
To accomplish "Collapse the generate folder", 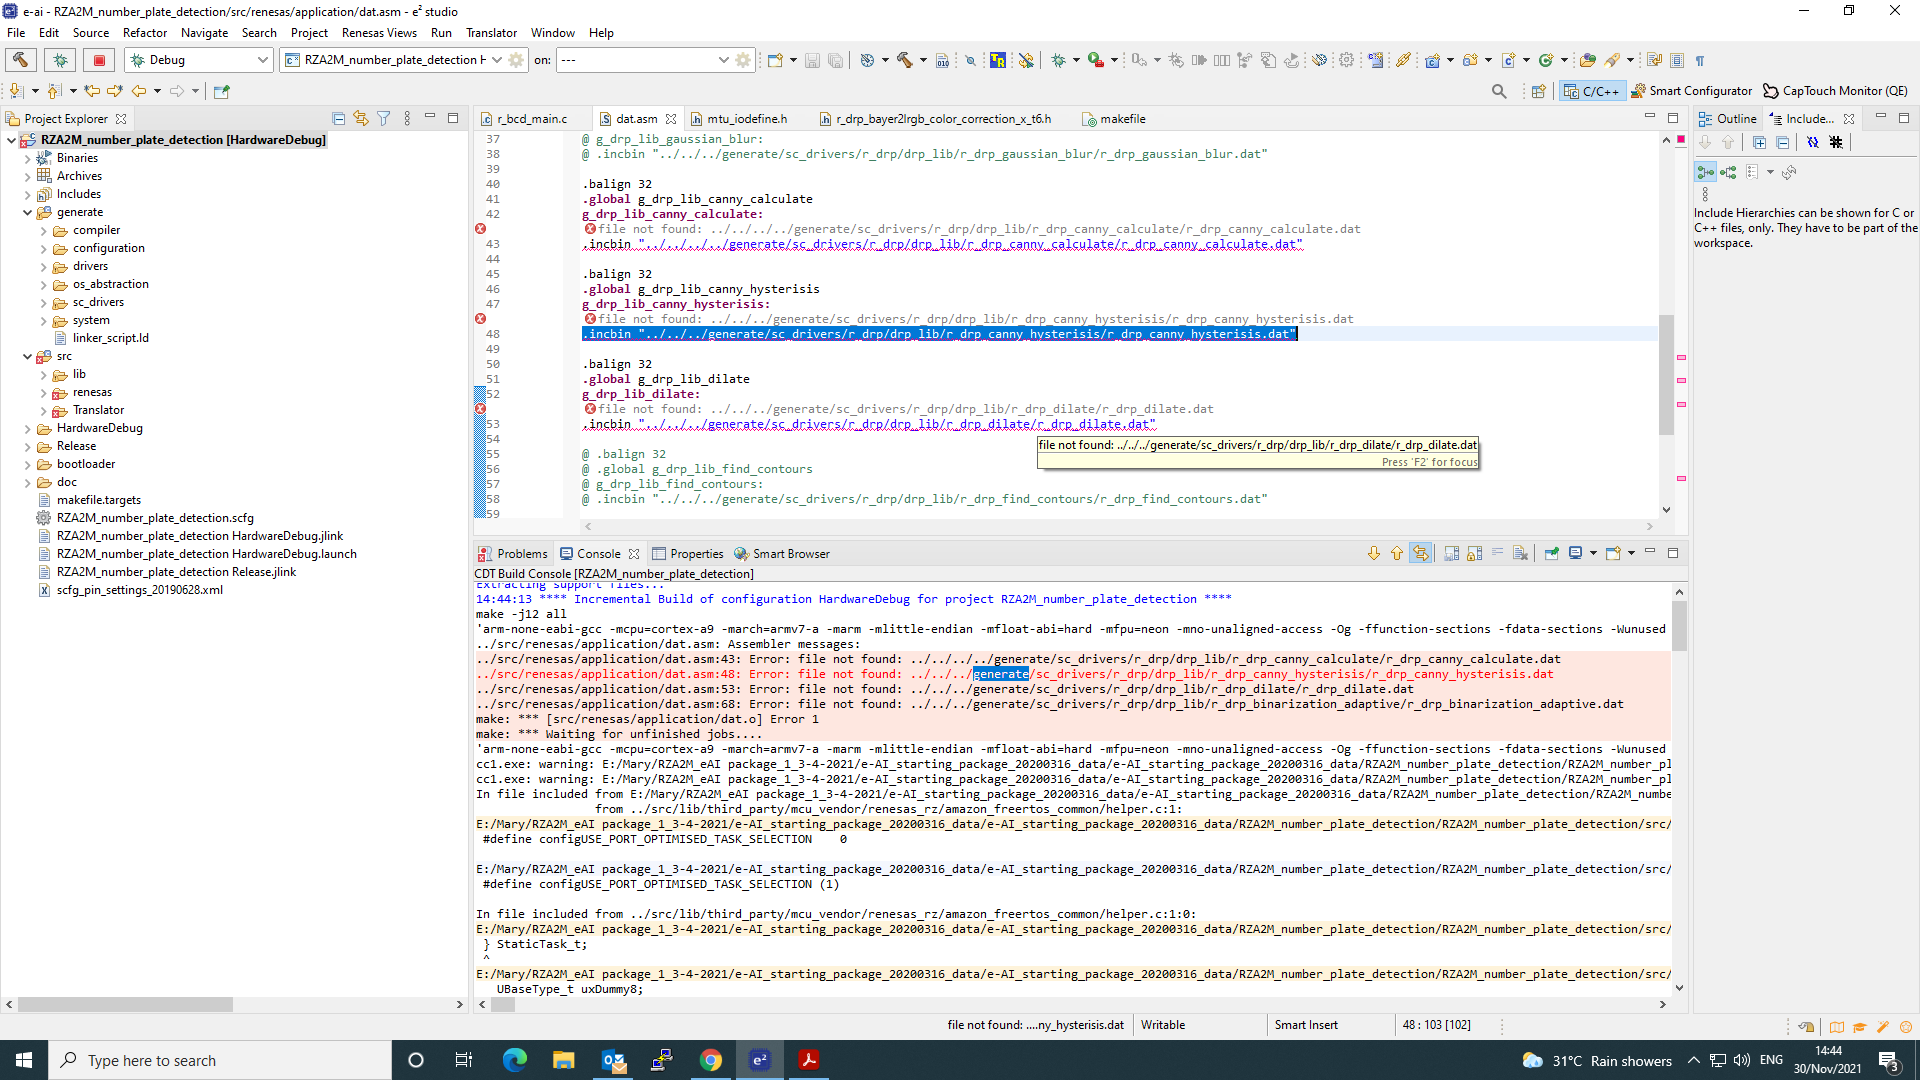I will [x=27, y=212].
